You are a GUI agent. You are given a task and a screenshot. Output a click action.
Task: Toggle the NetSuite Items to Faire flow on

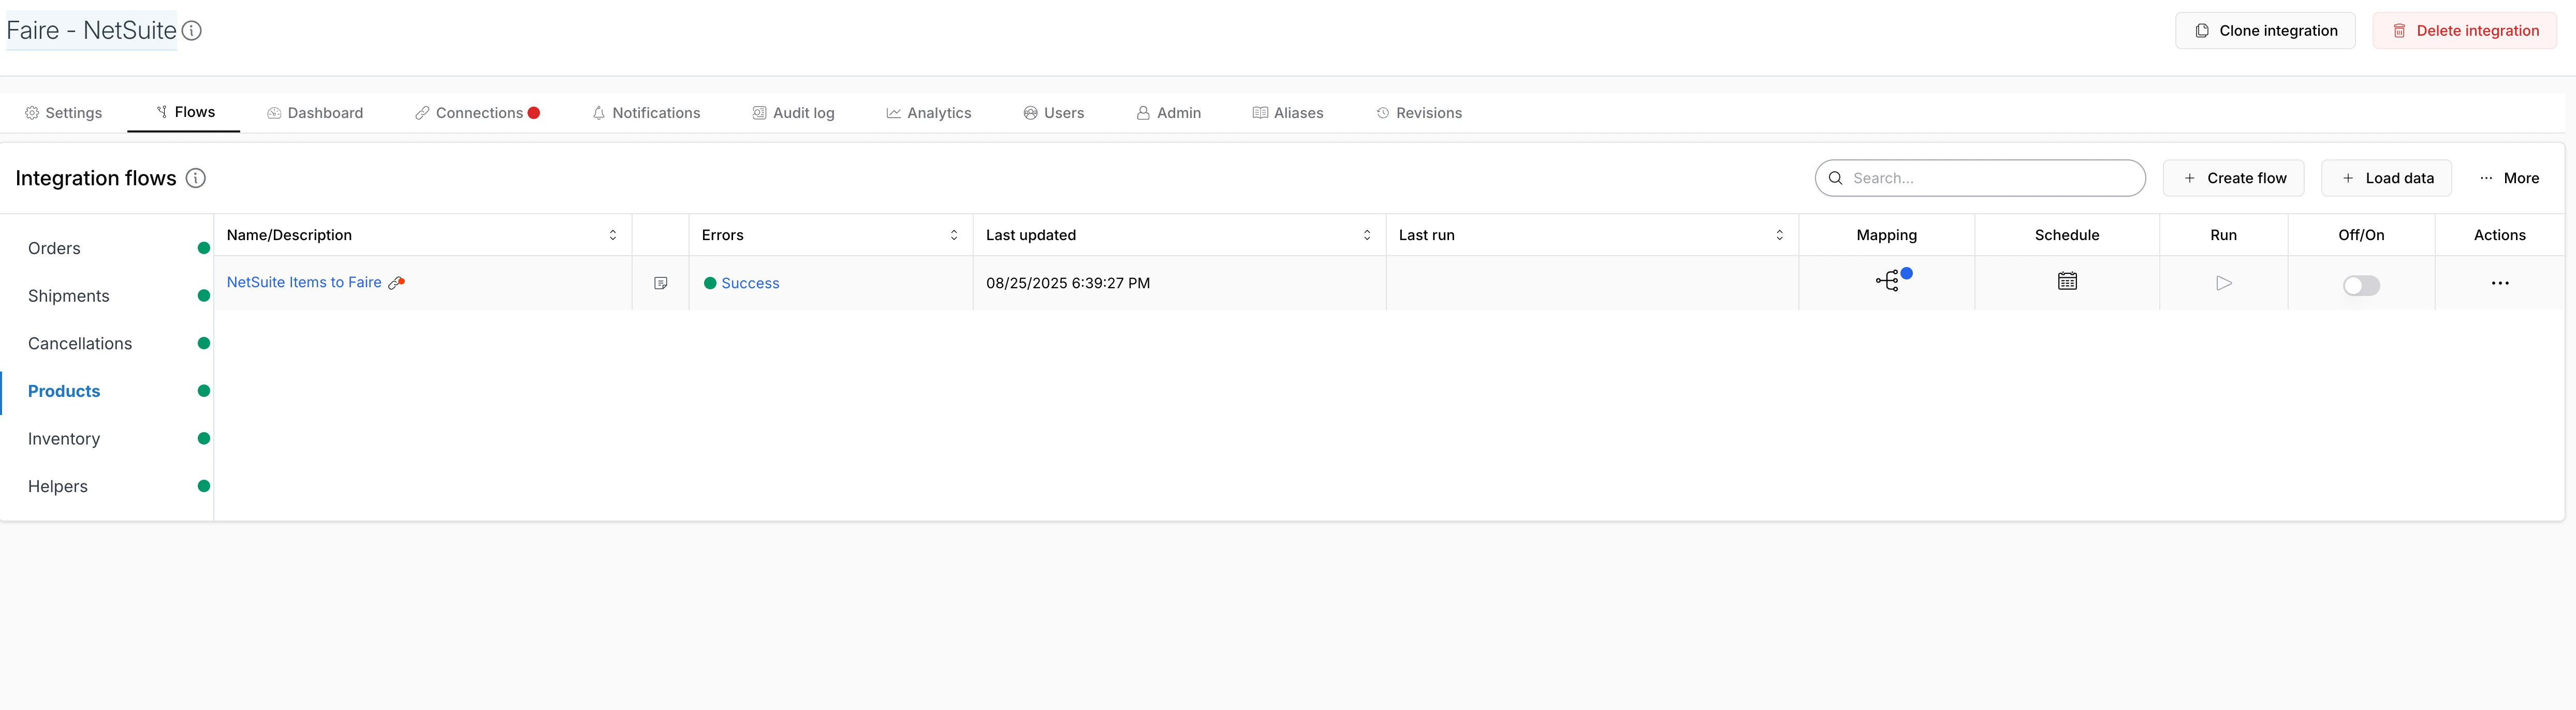click(2361, 285)
